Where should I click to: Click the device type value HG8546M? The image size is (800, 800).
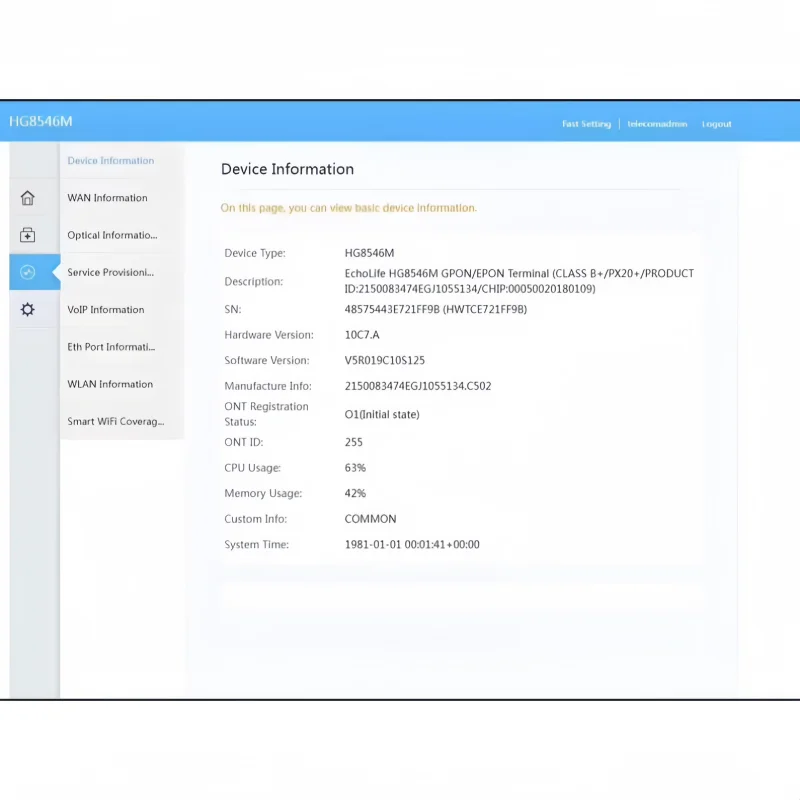[x=369, y=253]
